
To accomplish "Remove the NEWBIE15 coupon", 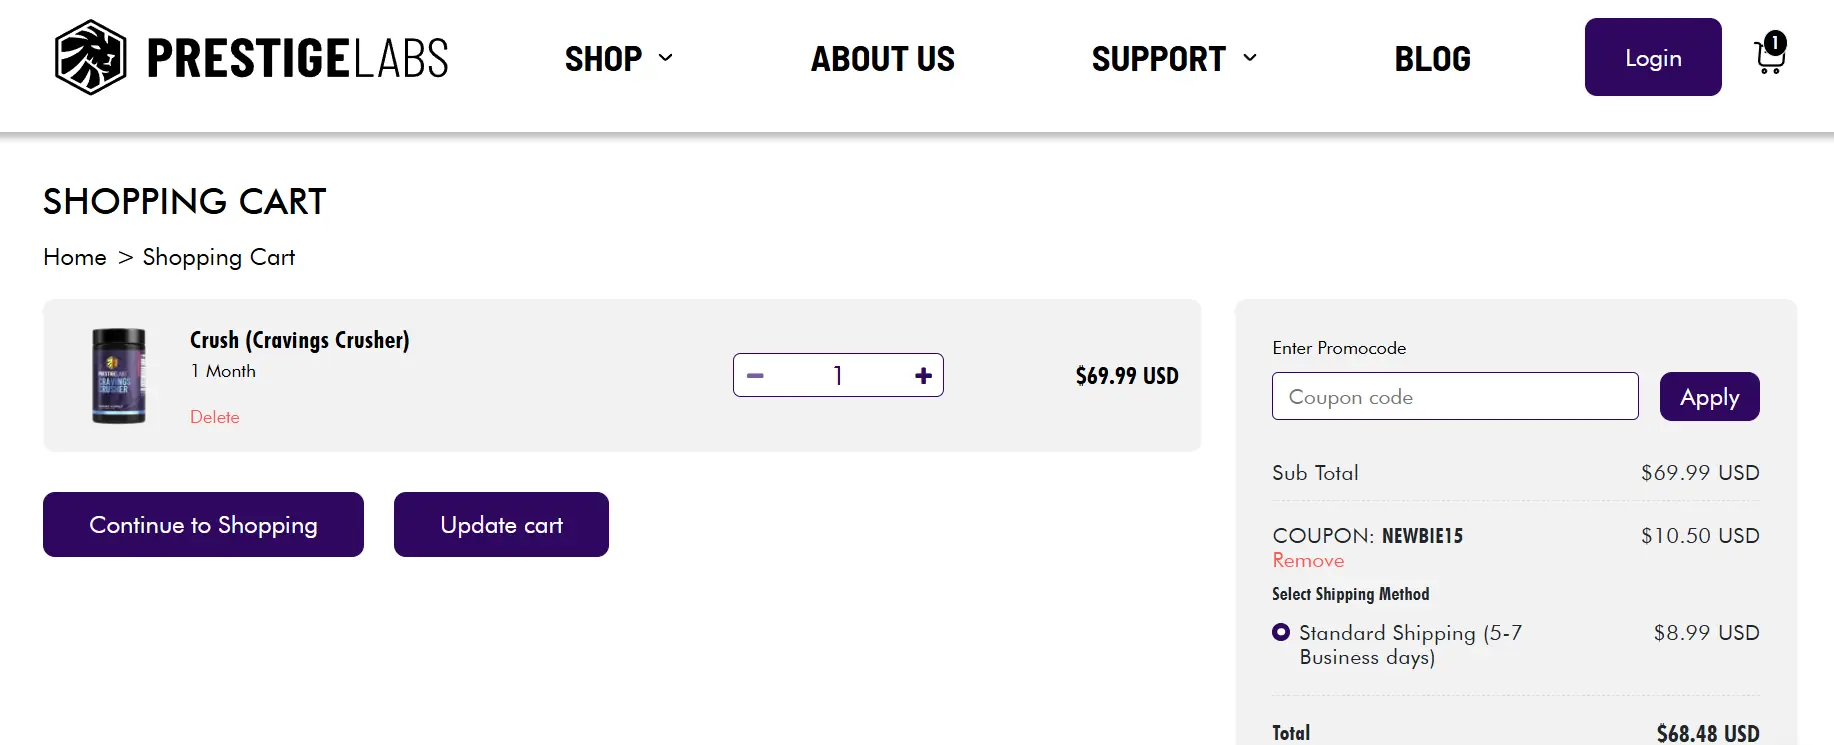I will 1308,561.
